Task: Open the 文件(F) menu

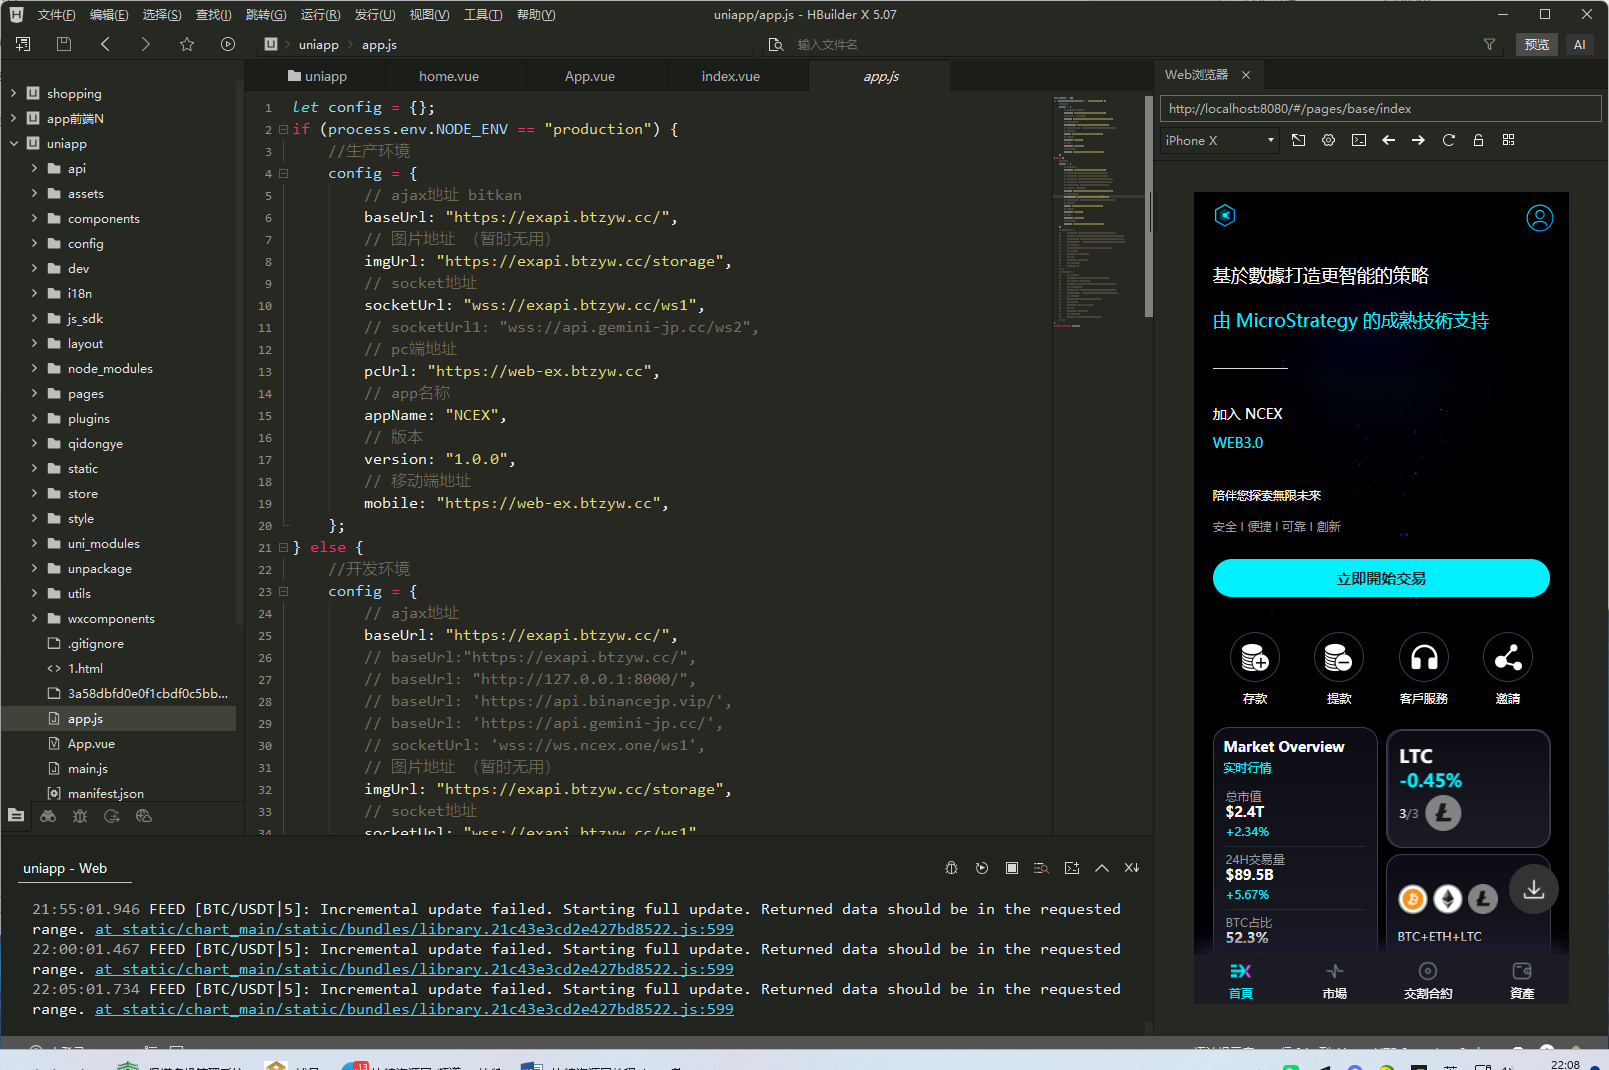Action: coord(56,15)
